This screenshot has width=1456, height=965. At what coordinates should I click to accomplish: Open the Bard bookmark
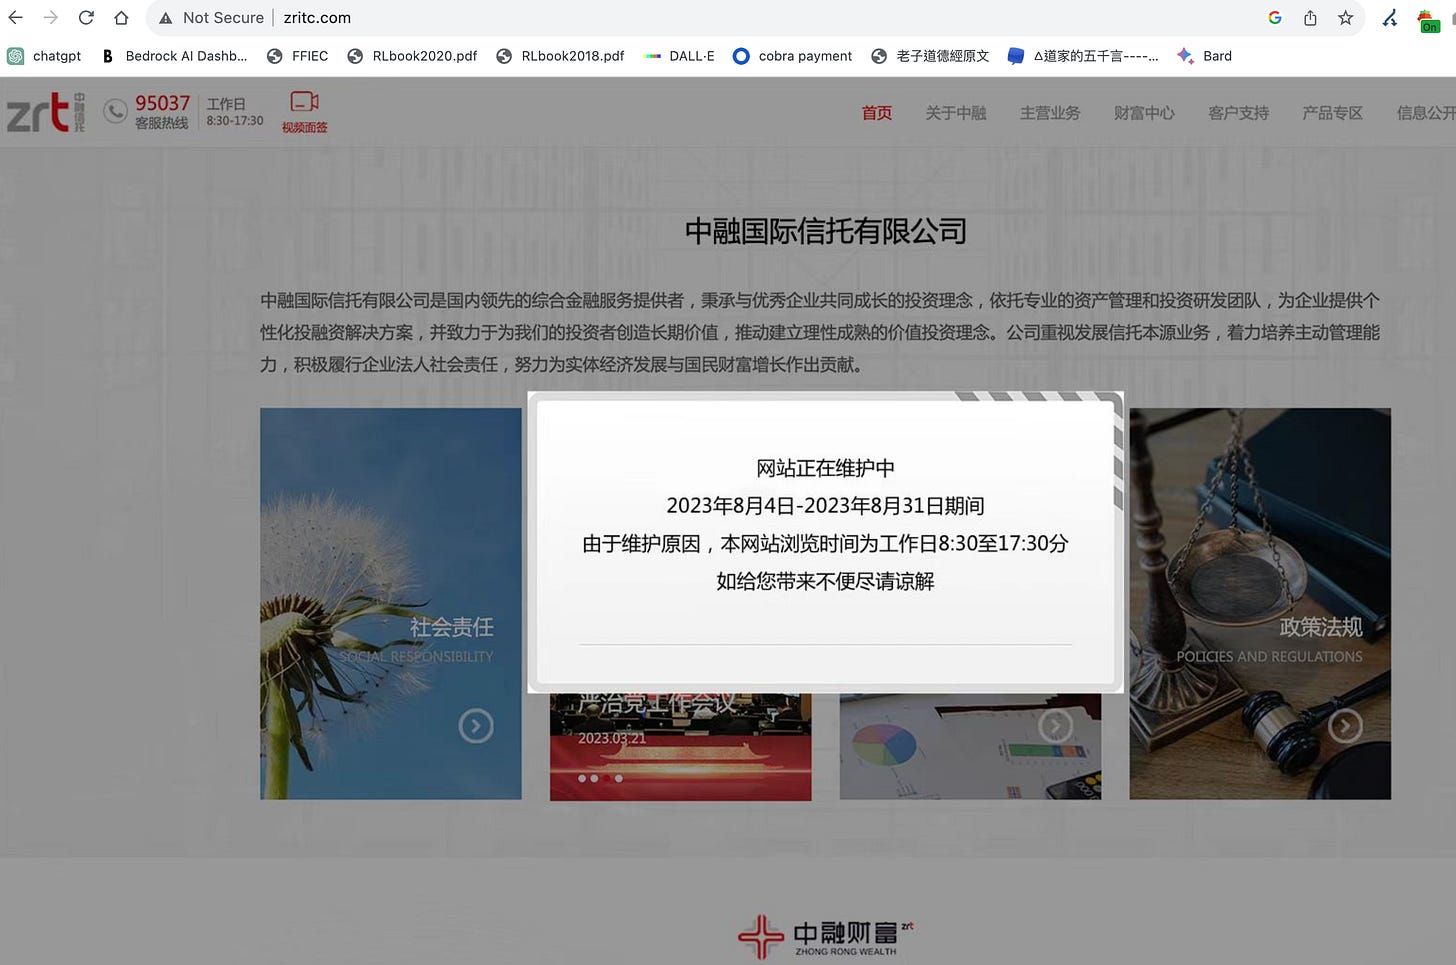point(1204,56)
